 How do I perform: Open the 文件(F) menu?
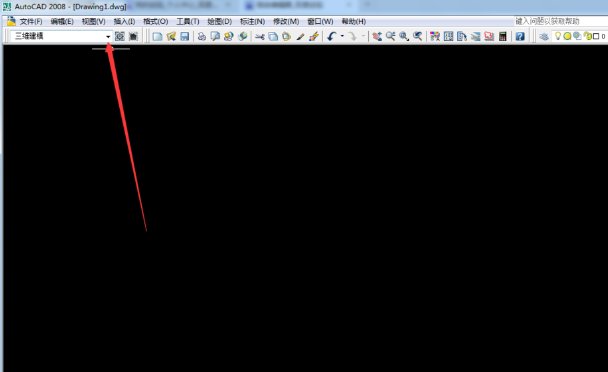31,21
